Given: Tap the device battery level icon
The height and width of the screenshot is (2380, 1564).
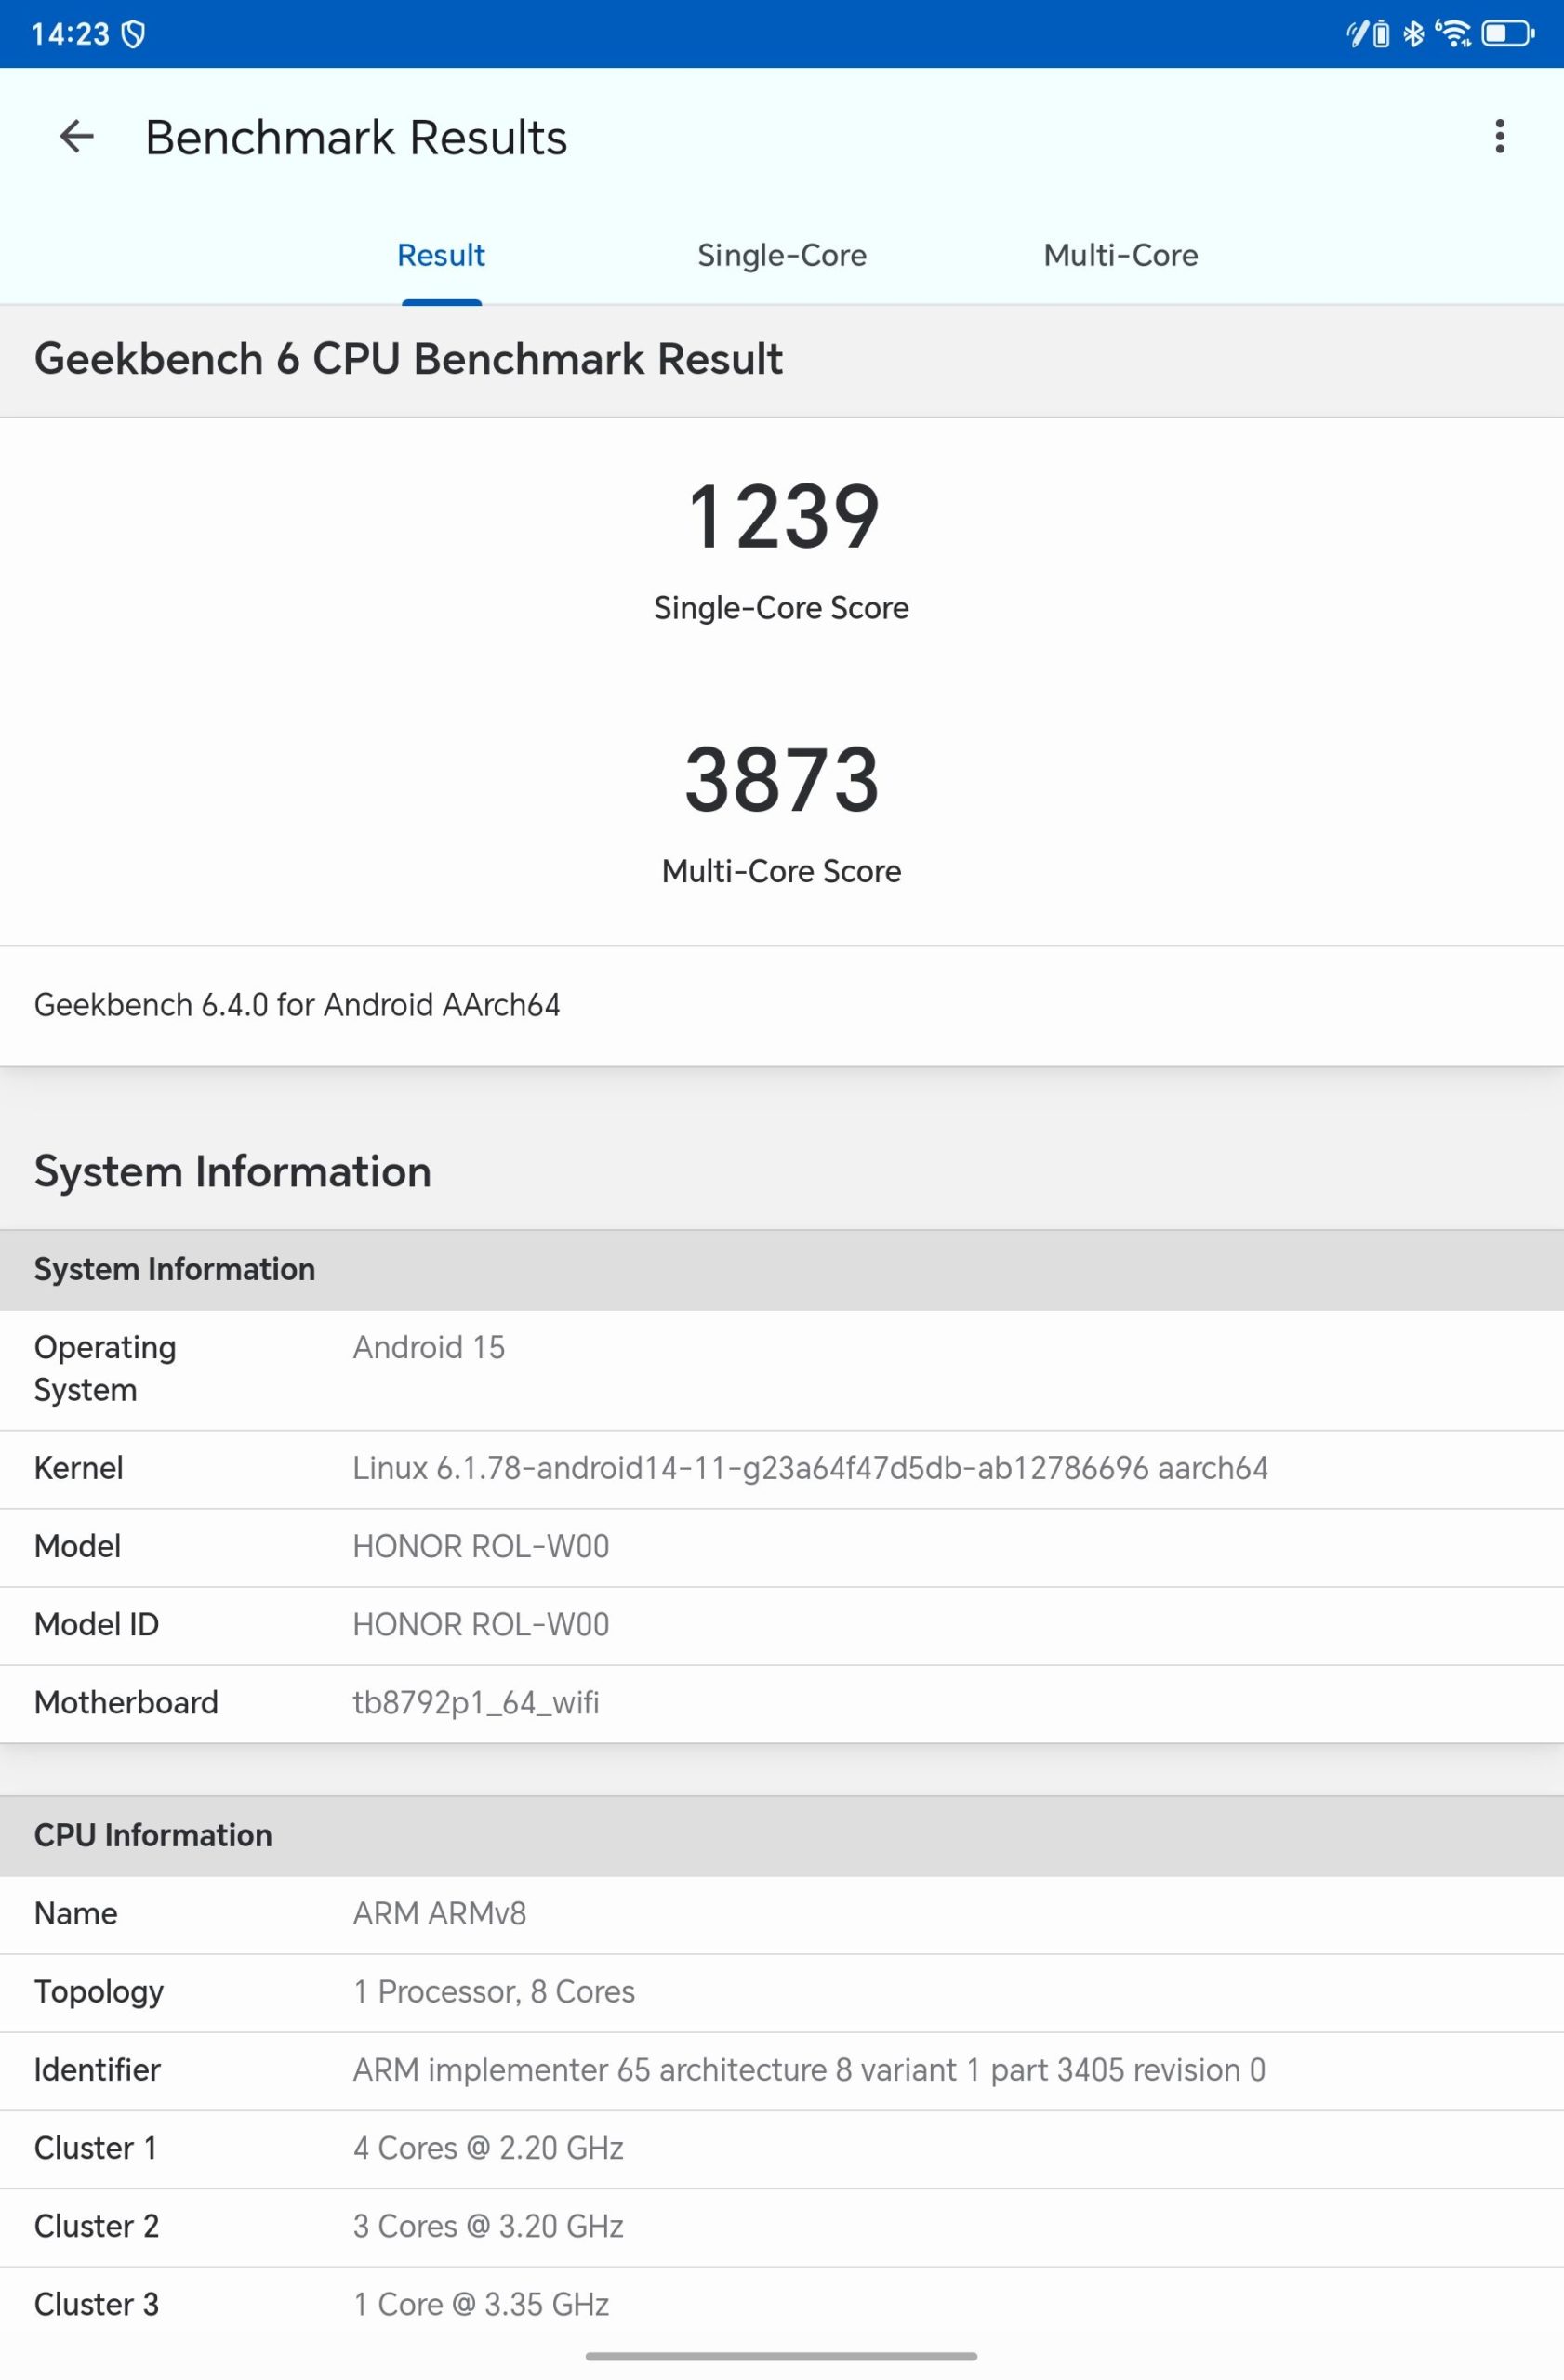Looking at the screenshot, I should point(1507,34).
